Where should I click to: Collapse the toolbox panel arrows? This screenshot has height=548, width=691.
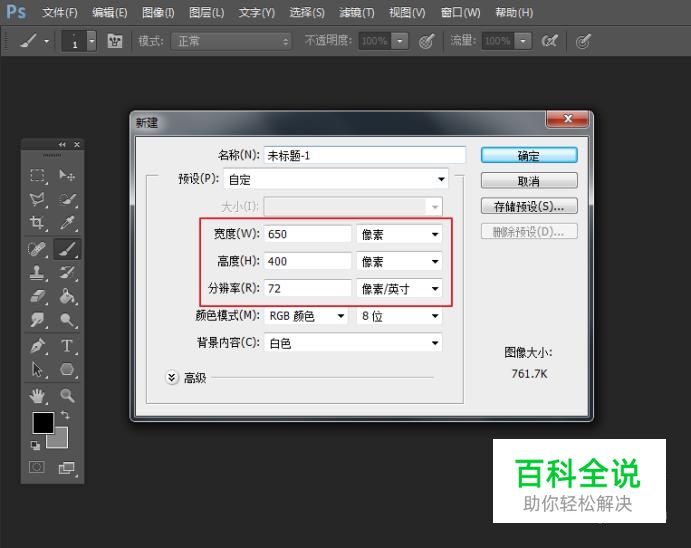tap(62, 144)
